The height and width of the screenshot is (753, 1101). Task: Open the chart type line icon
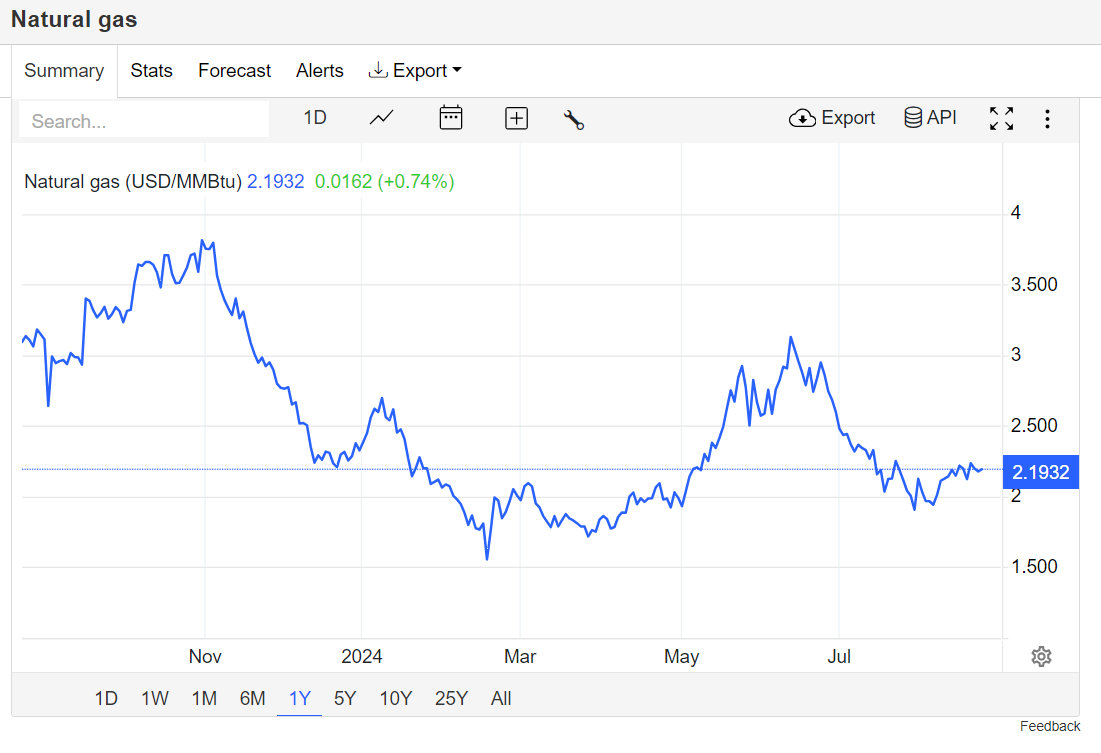pos(381,118)
